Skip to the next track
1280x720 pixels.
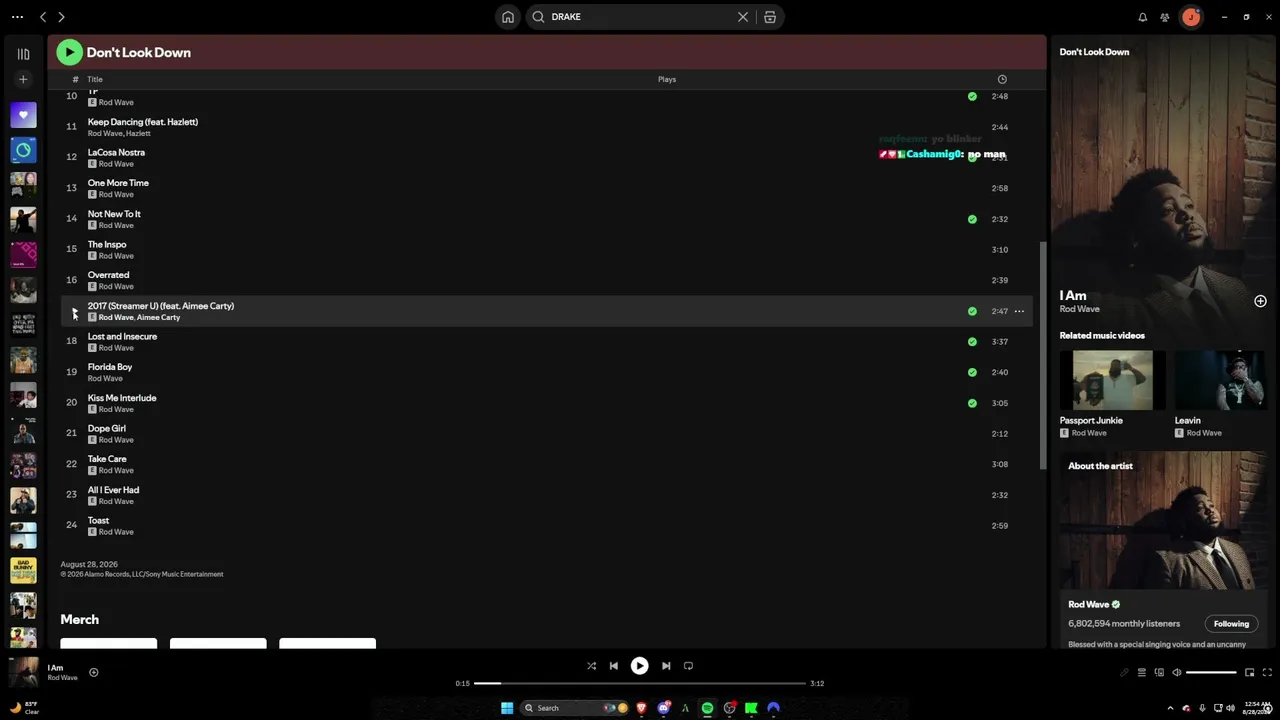[666, 666]
